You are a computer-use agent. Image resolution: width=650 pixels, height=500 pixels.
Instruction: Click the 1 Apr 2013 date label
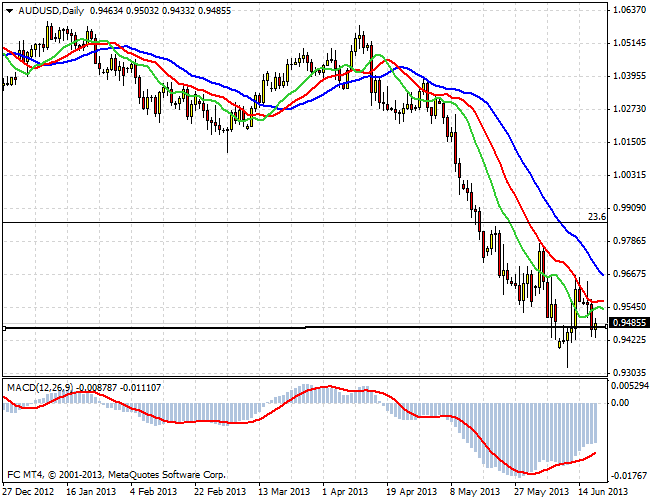click(x=346, y=492)
